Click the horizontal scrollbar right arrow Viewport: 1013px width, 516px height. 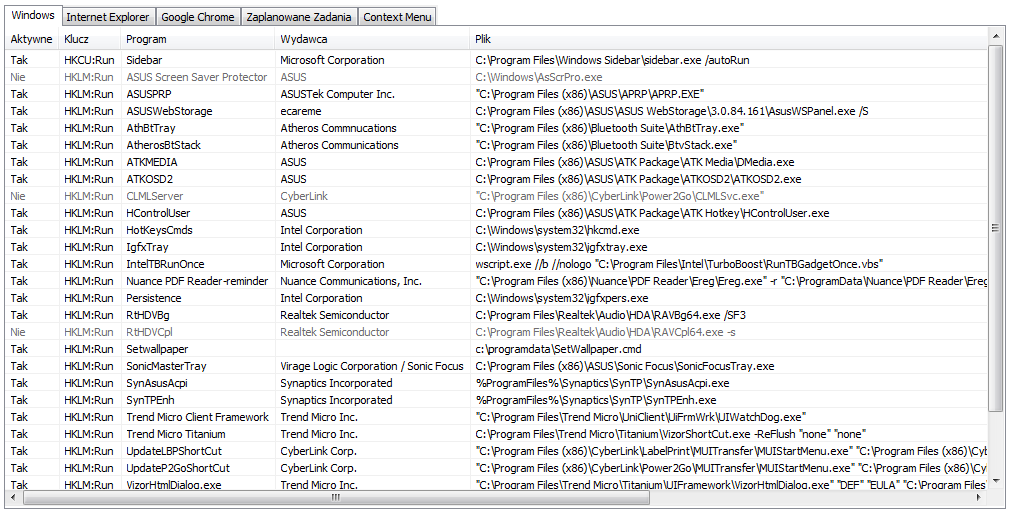(979, 497)
